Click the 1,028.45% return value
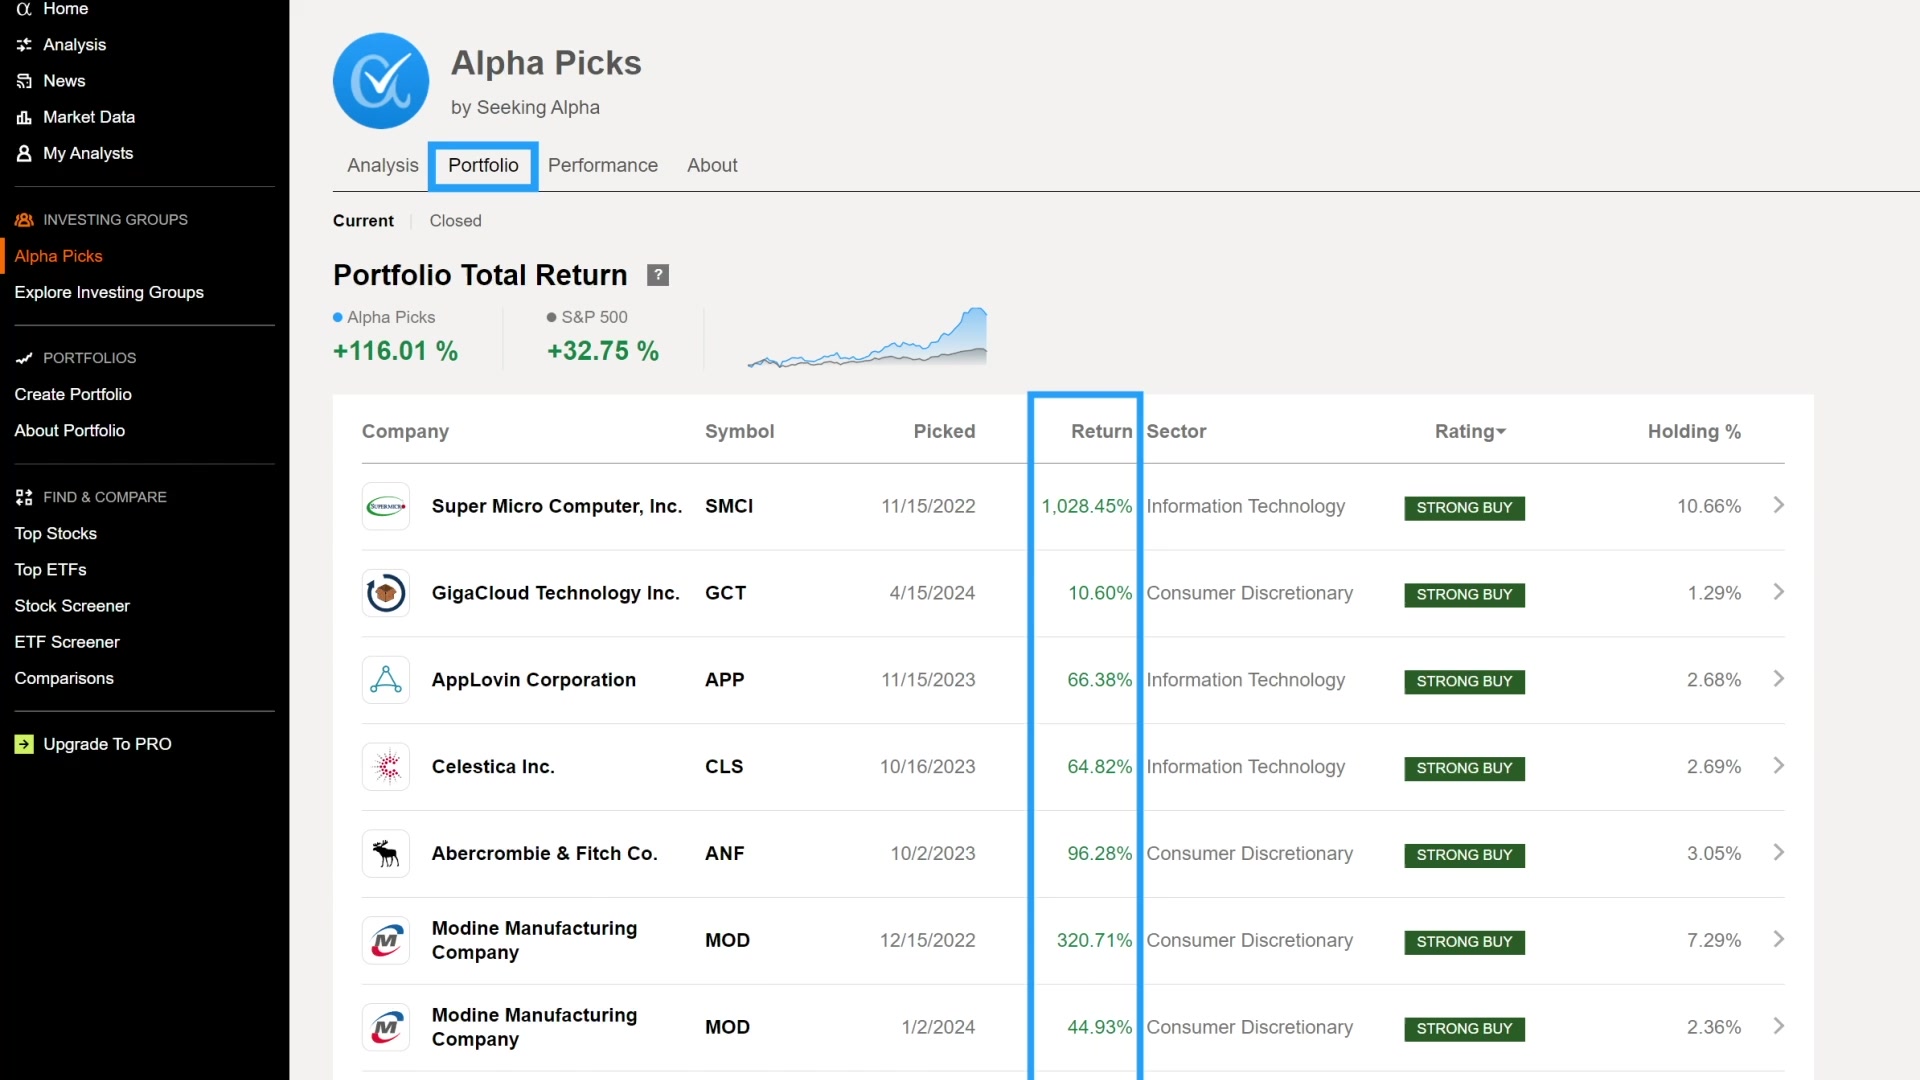 pos(1087,506)
